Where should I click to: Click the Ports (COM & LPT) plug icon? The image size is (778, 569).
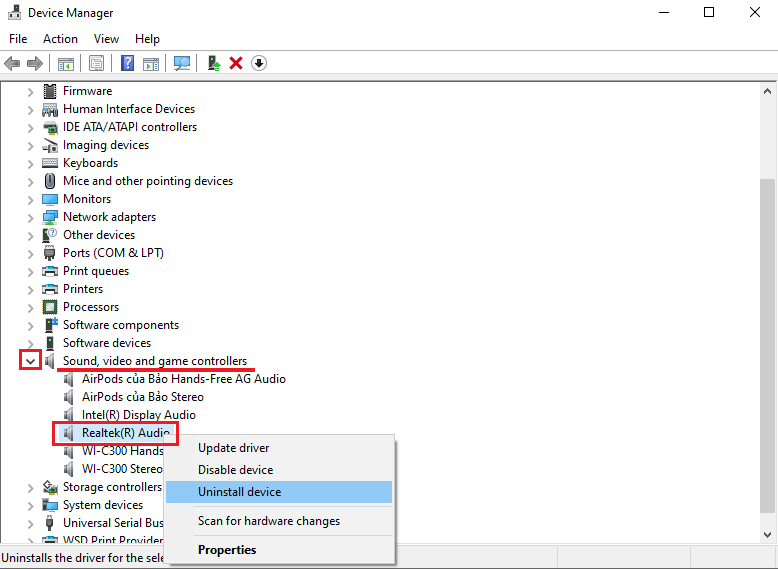click(50, 253)
